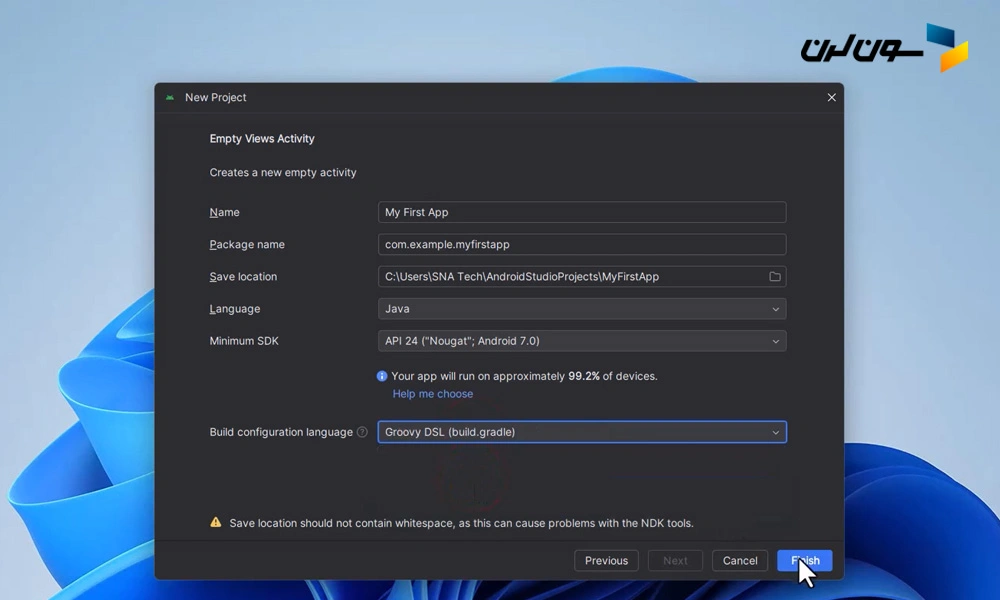Viewport: 1000px width, 600px height.
Task: Click the greyed-out Next button
Action: pyautogui.click(x=675, y=561)
